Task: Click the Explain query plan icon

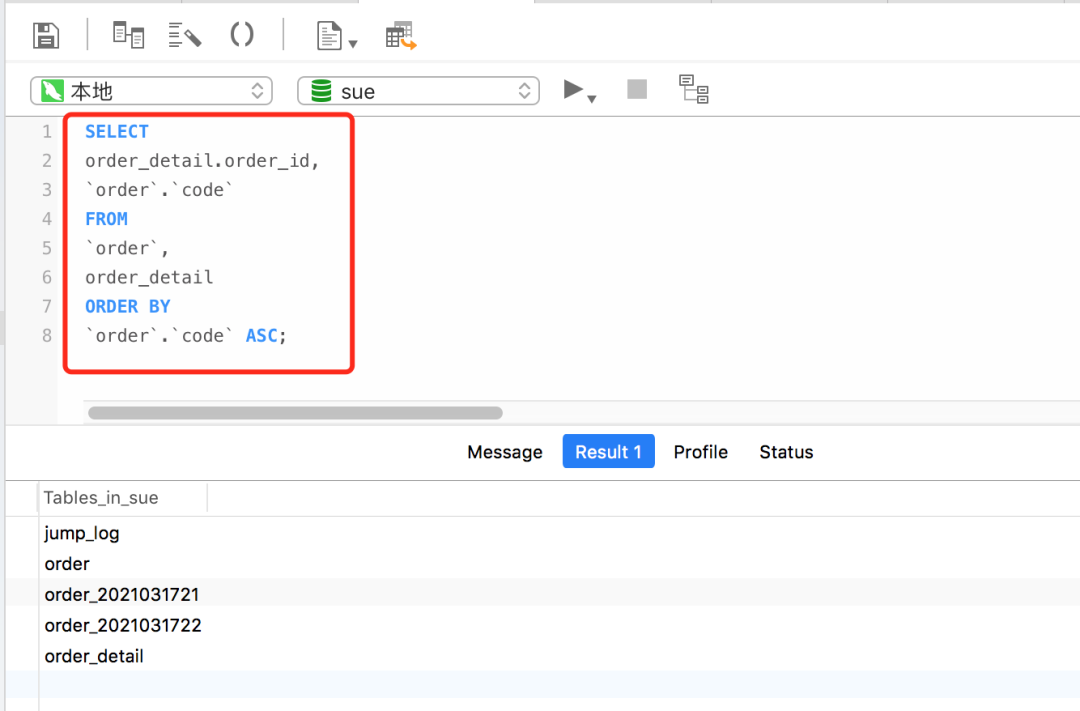Action: pos(693,89)
